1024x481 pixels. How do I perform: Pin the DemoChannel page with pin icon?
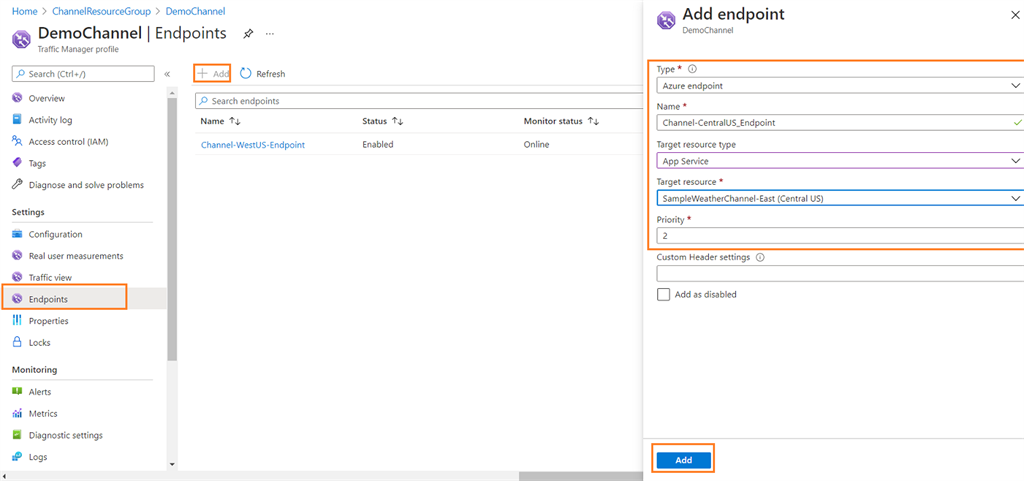tap(248, 33)
